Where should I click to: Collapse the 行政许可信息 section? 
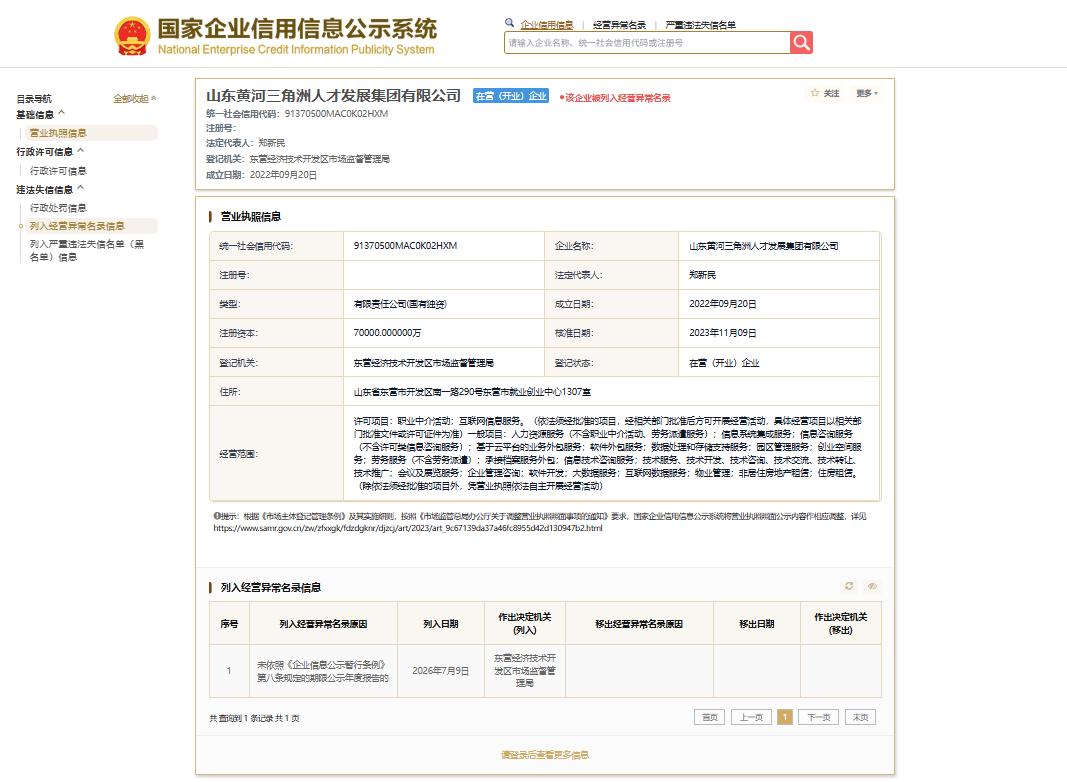pyautogui.click(x=50, y=152)
